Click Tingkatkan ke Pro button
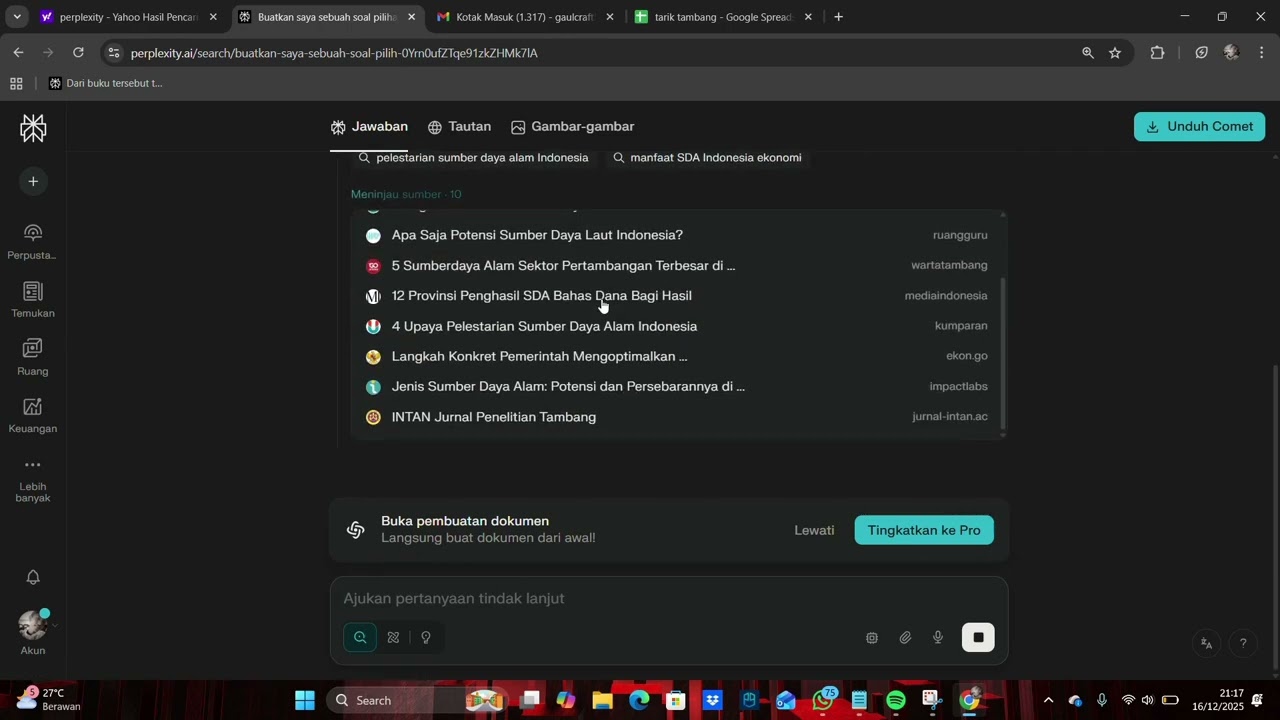 click(x=924, y=530)
